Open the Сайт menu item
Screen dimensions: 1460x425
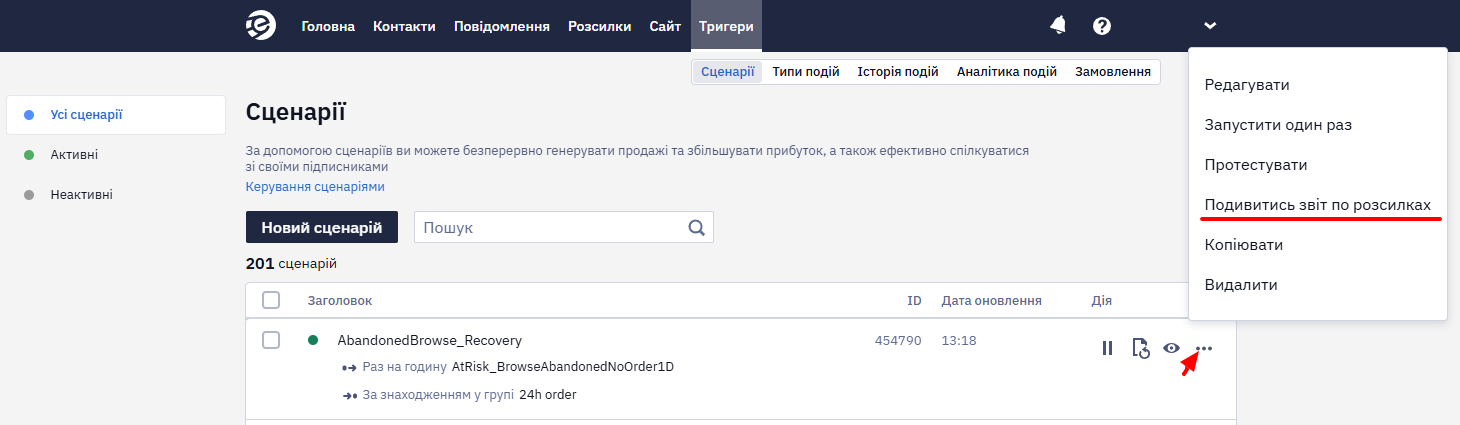665,26
